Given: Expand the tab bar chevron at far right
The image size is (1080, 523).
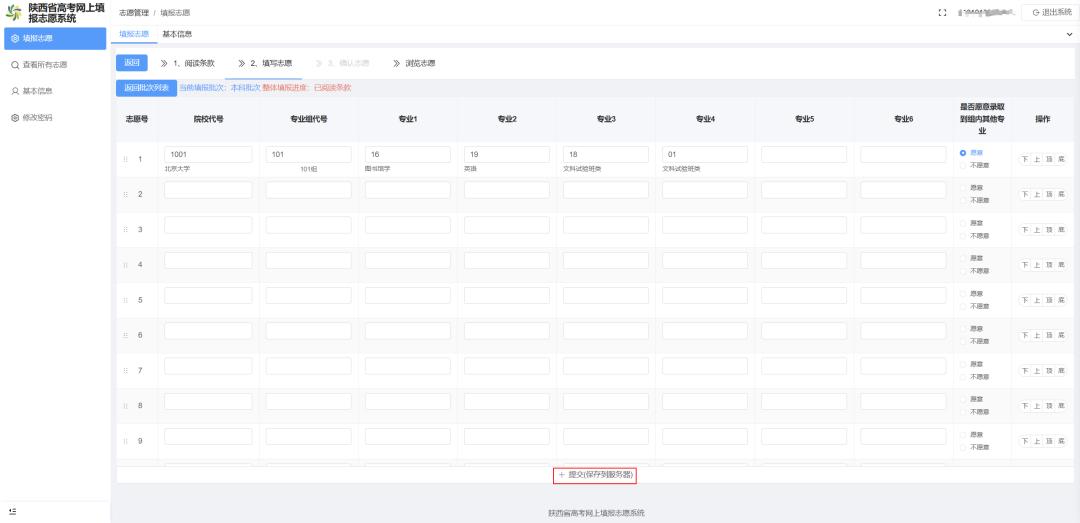Looking at the screenshot, I should pyautogui.click(x=1069, y=34).
